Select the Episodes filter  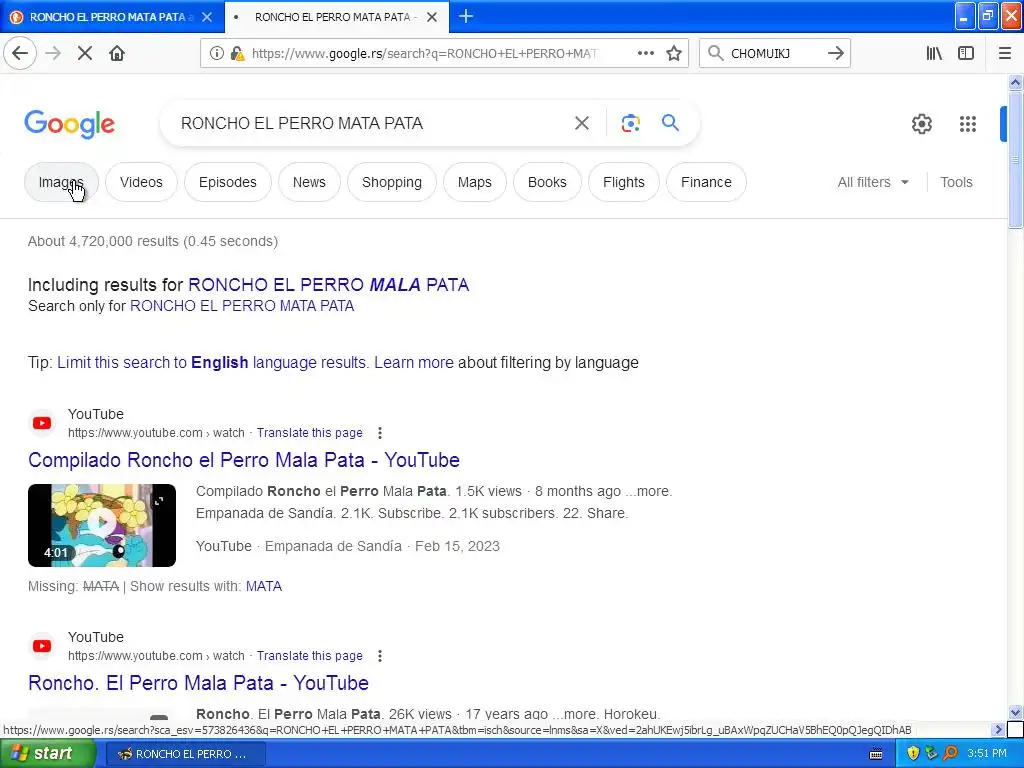[x=228, y=182]
